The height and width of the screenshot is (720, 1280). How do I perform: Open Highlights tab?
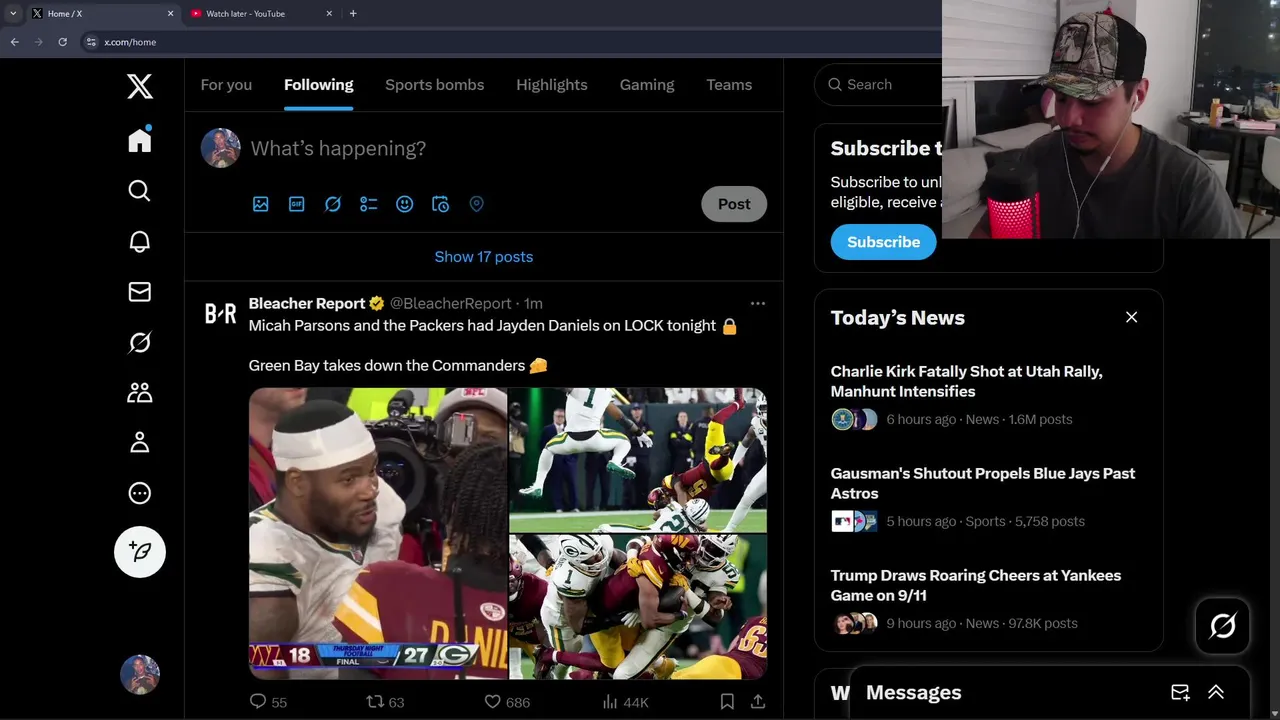552,85
